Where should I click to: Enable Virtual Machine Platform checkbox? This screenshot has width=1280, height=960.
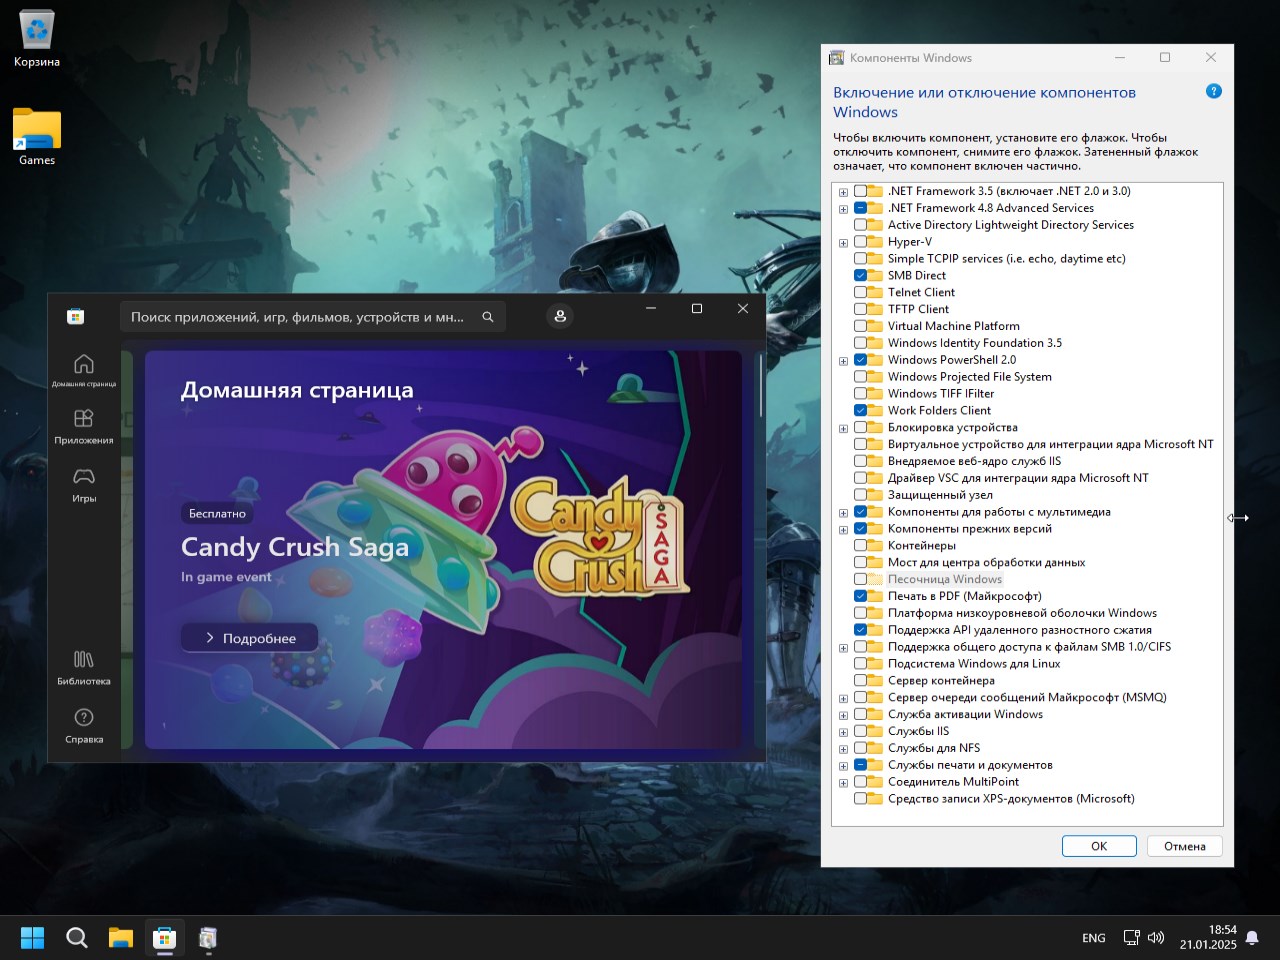tap(860, 326)
